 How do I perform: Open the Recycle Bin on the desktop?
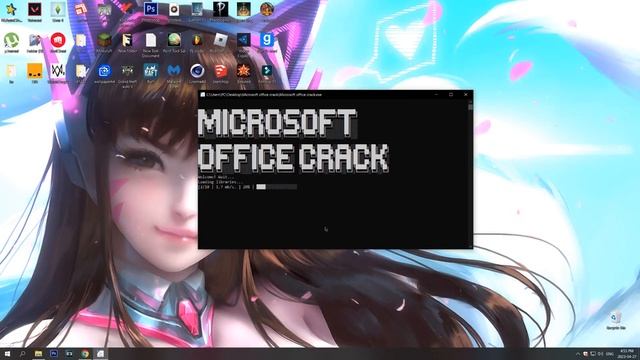[x=616, y=318]
